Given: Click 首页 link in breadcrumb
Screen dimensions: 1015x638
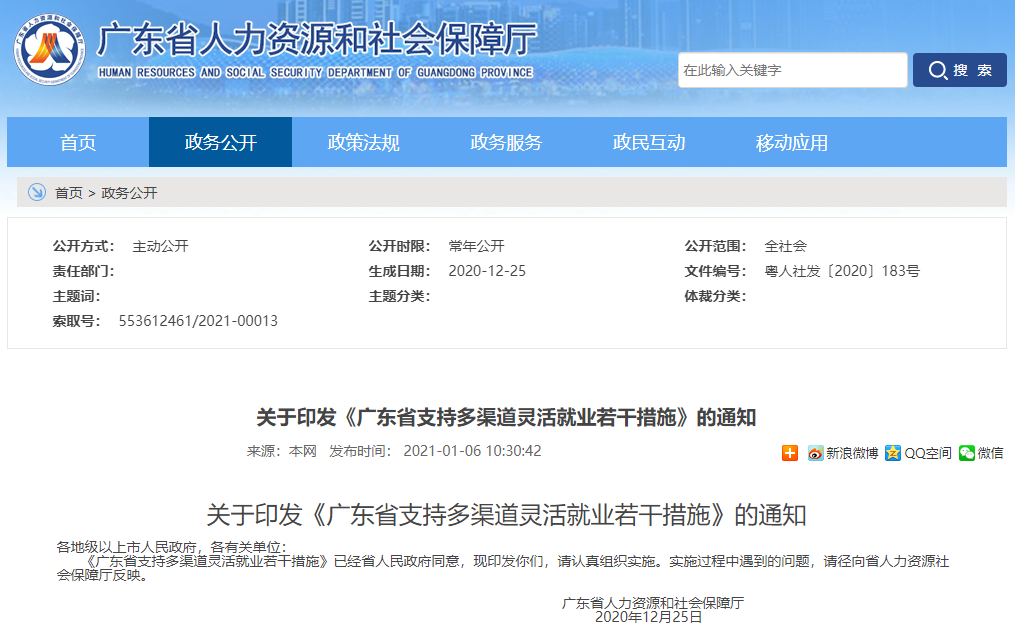Looking at the screenshot, I should point(69,193).
